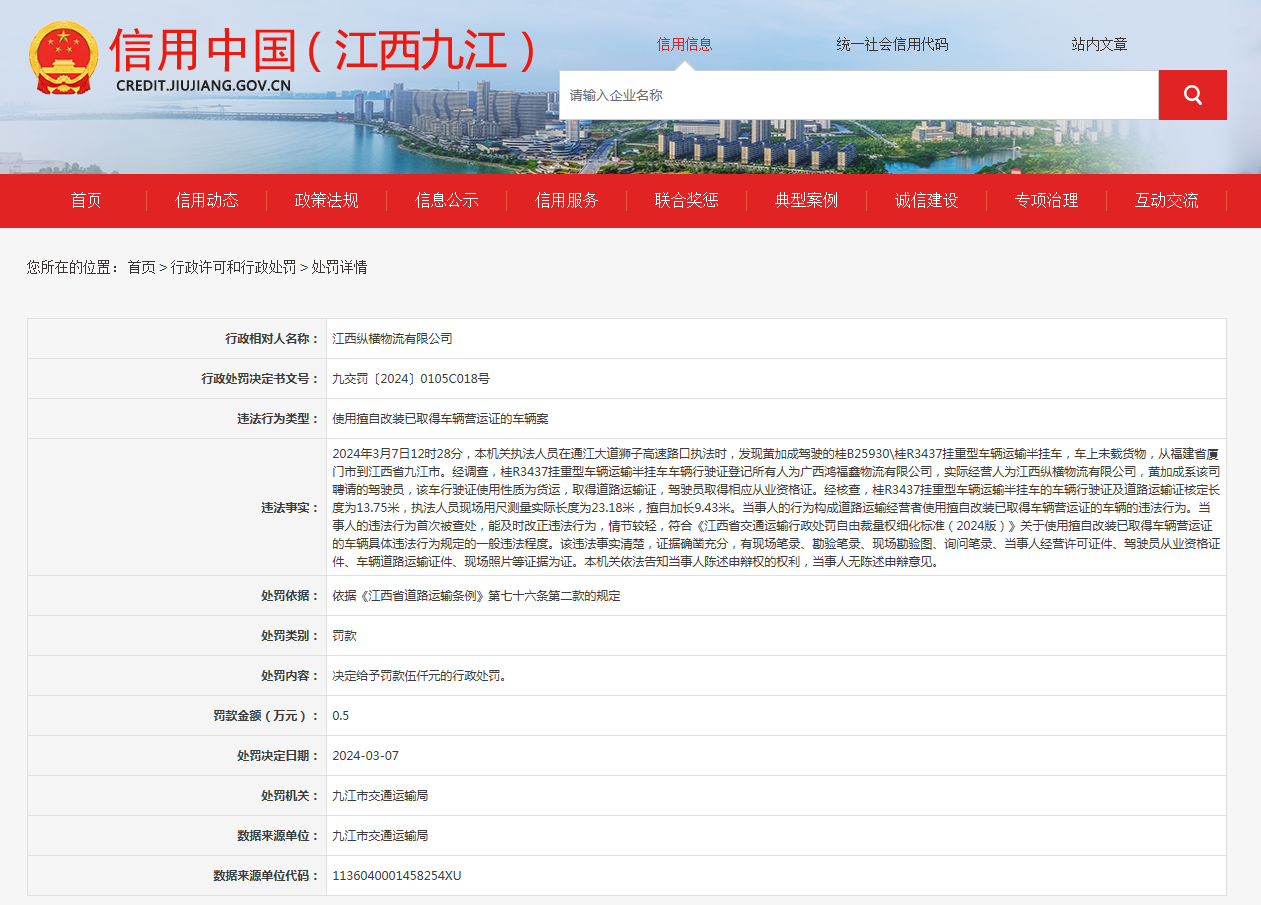This screenshot has height=905, width=1261.
Task: Open the 典型案例 navigation item
Action: coord(805,200)
